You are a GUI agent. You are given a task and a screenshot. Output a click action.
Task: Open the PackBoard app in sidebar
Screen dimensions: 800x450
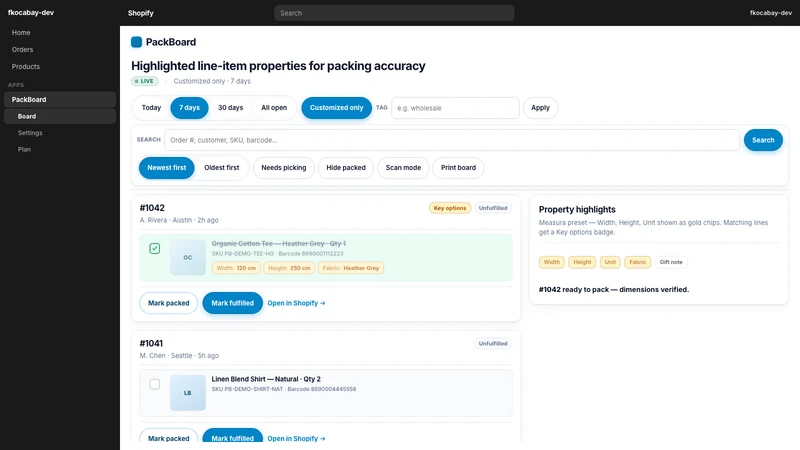60,99
